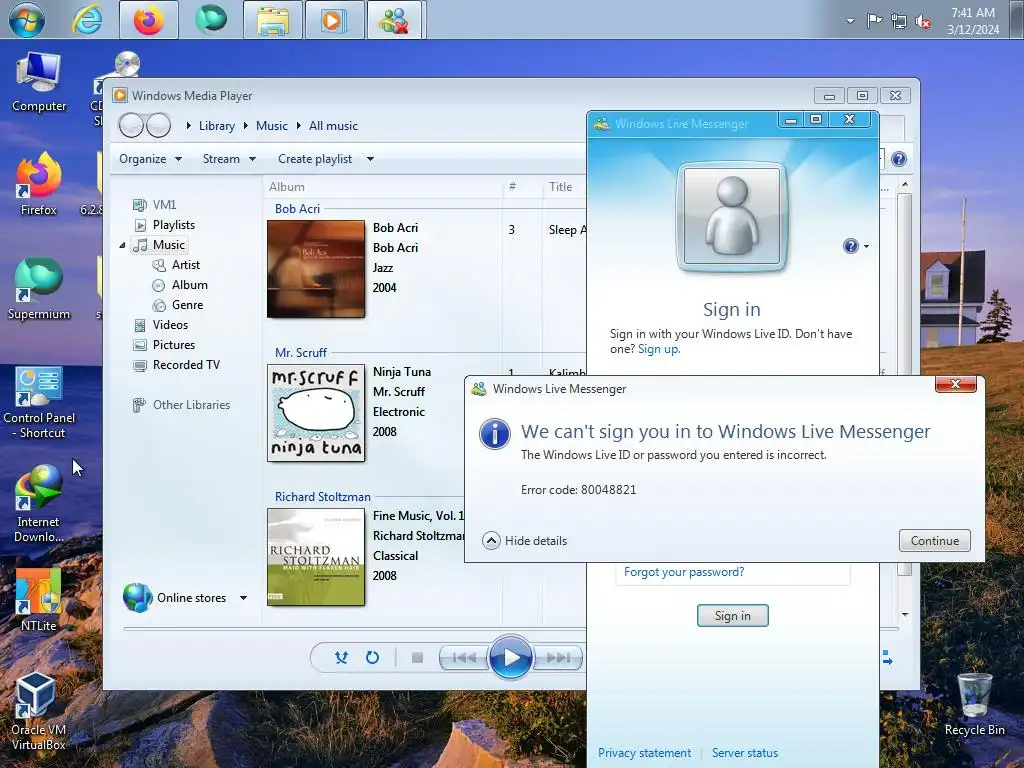
Task: Click the Ninja Tuna album cover
Action: pyautogui.click(x=316, y=413)
